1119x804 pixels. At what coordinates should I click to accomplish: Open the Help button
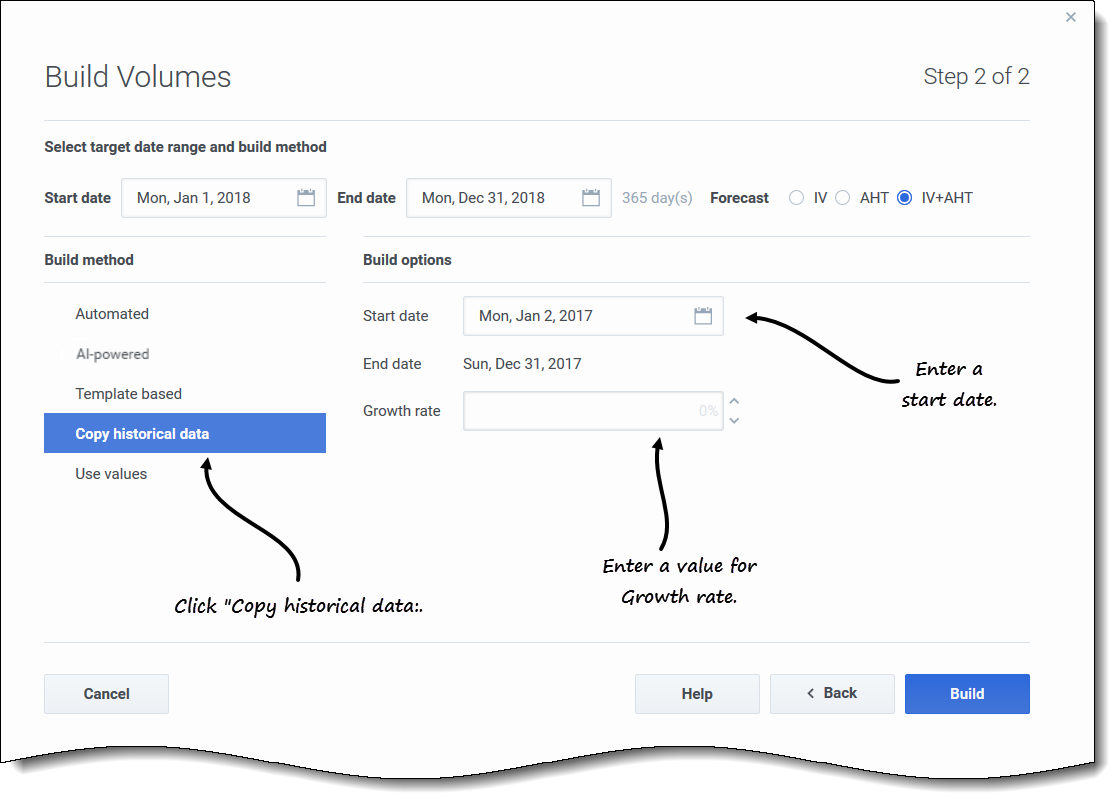point(697,694)
